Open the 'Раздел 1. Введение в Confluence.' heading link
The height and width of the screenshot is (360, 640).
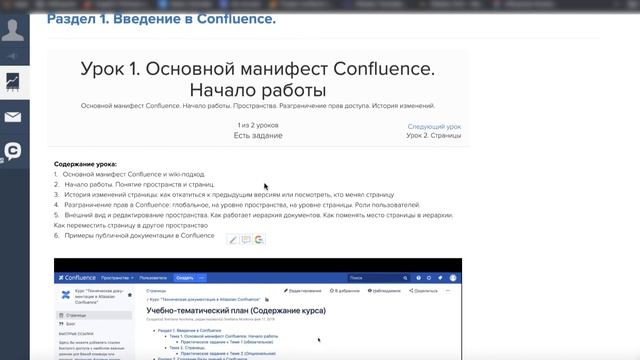[161, 19]
